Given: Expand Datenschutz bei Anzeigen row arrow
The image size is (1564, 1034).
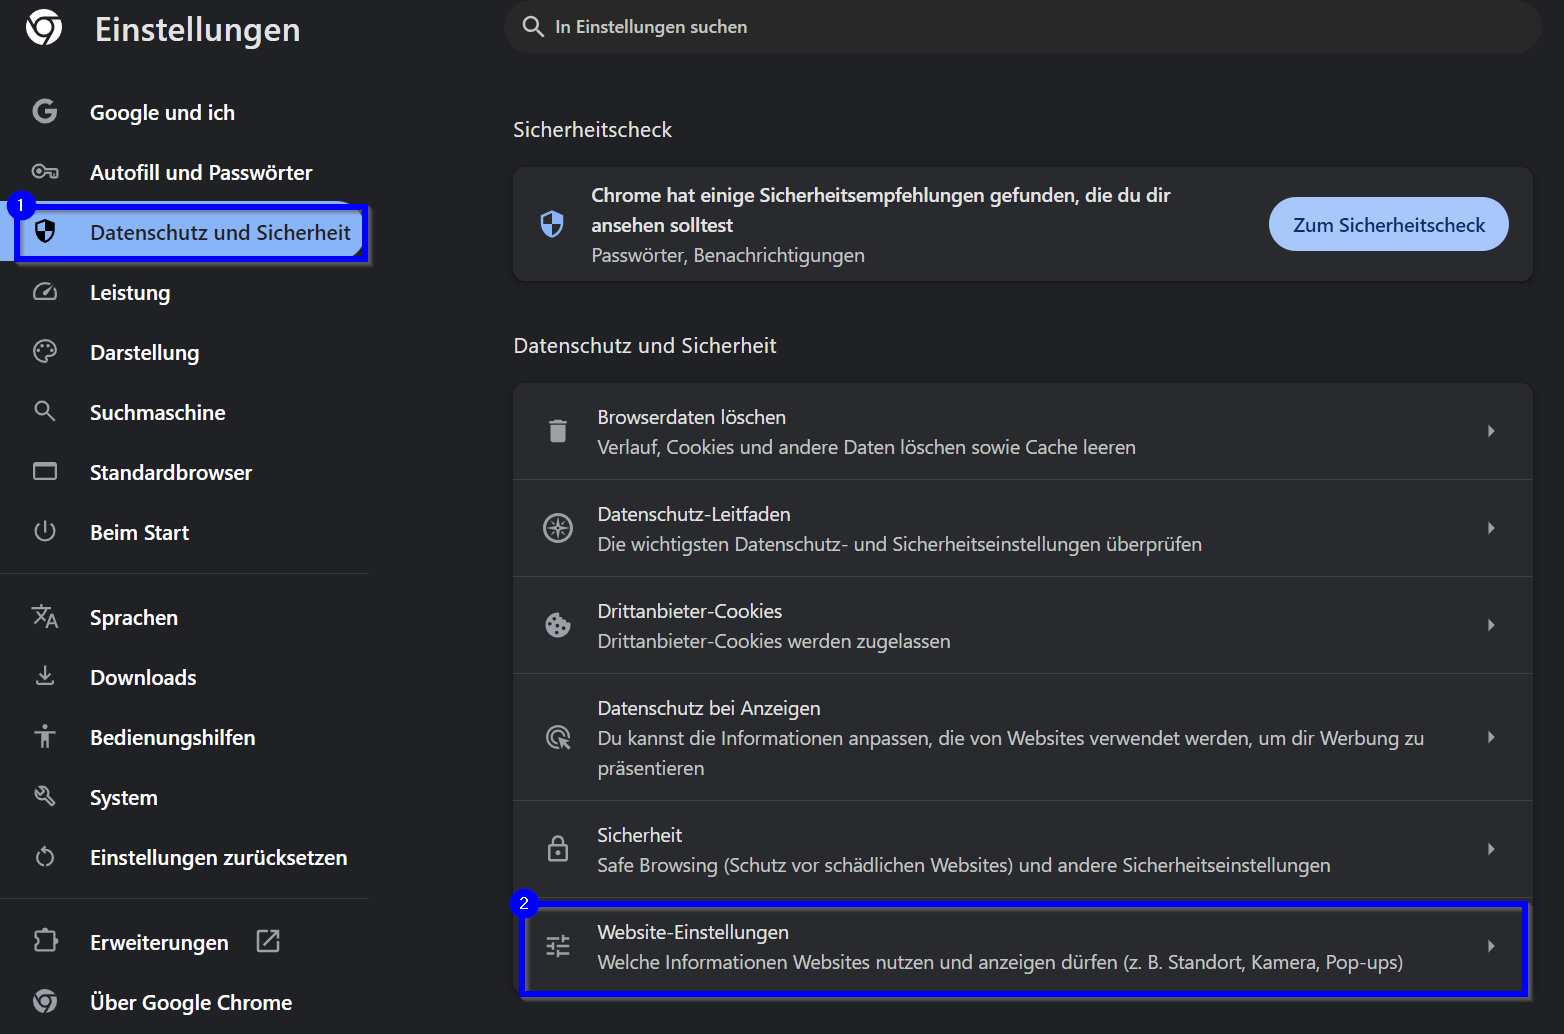Looking at the screenshot, I should [x=1490, y=737].
